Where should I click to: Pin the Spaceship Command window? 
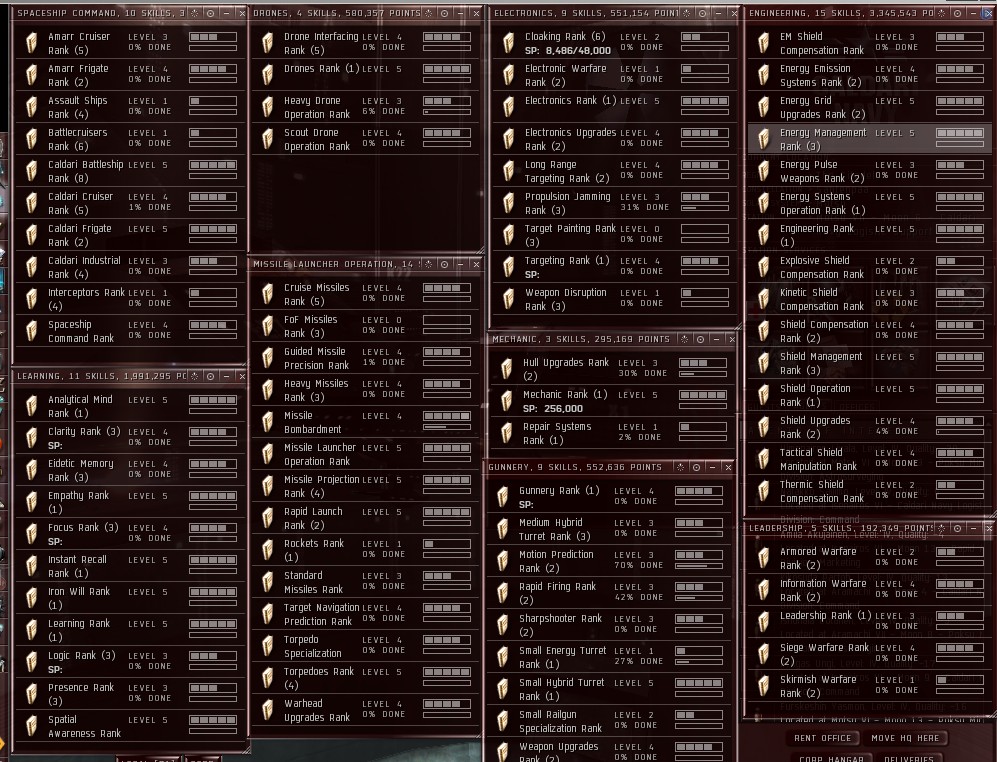210,13
